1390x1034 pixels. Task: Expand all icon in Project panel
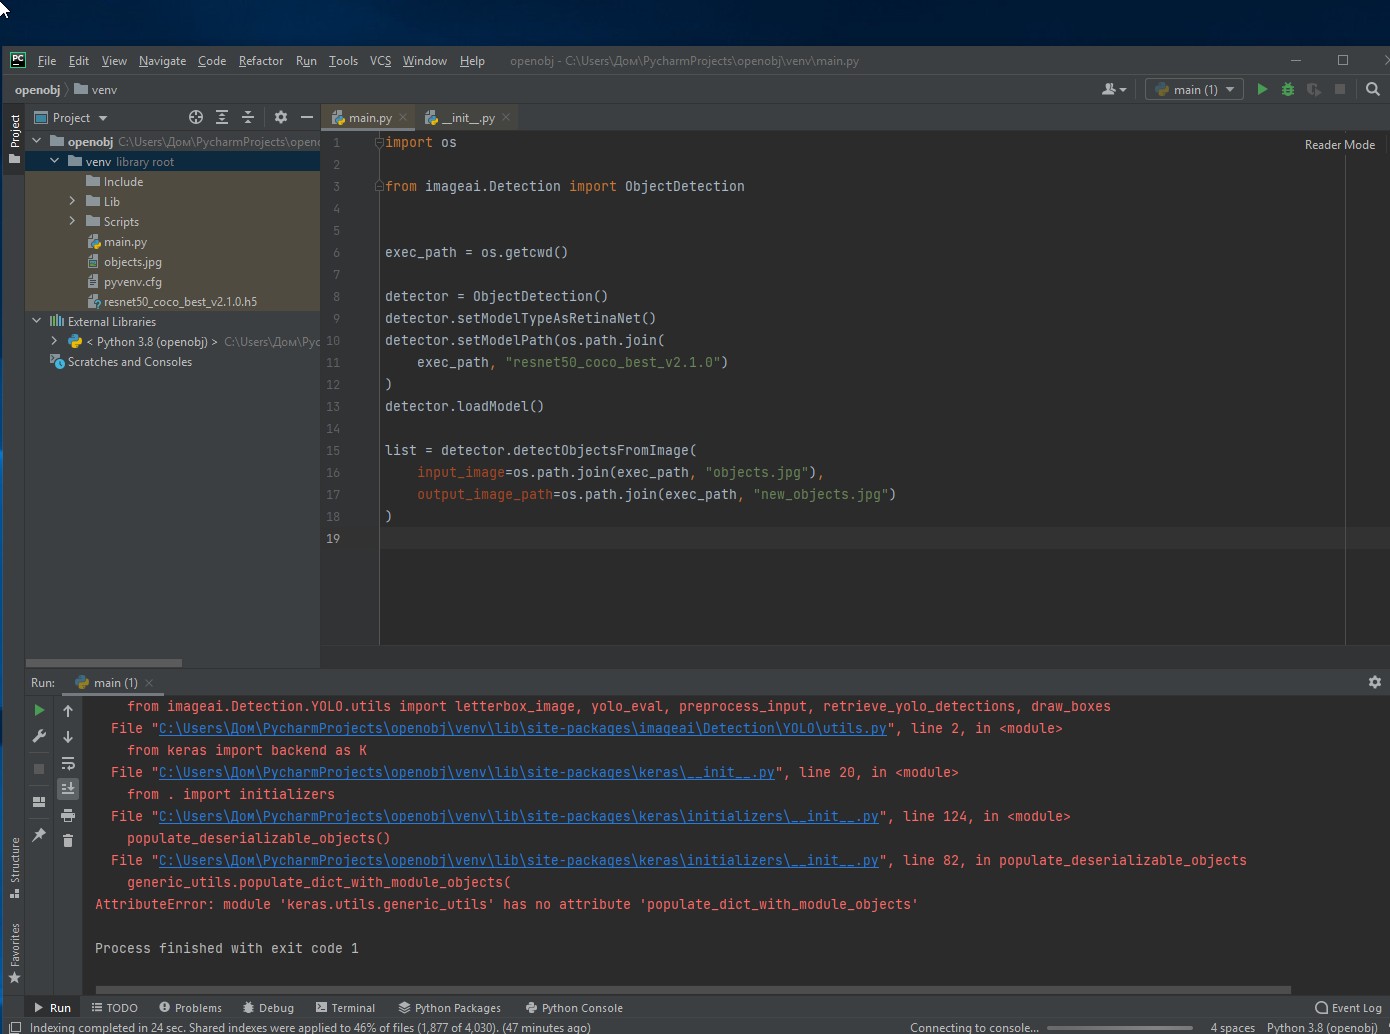(222, 117)
